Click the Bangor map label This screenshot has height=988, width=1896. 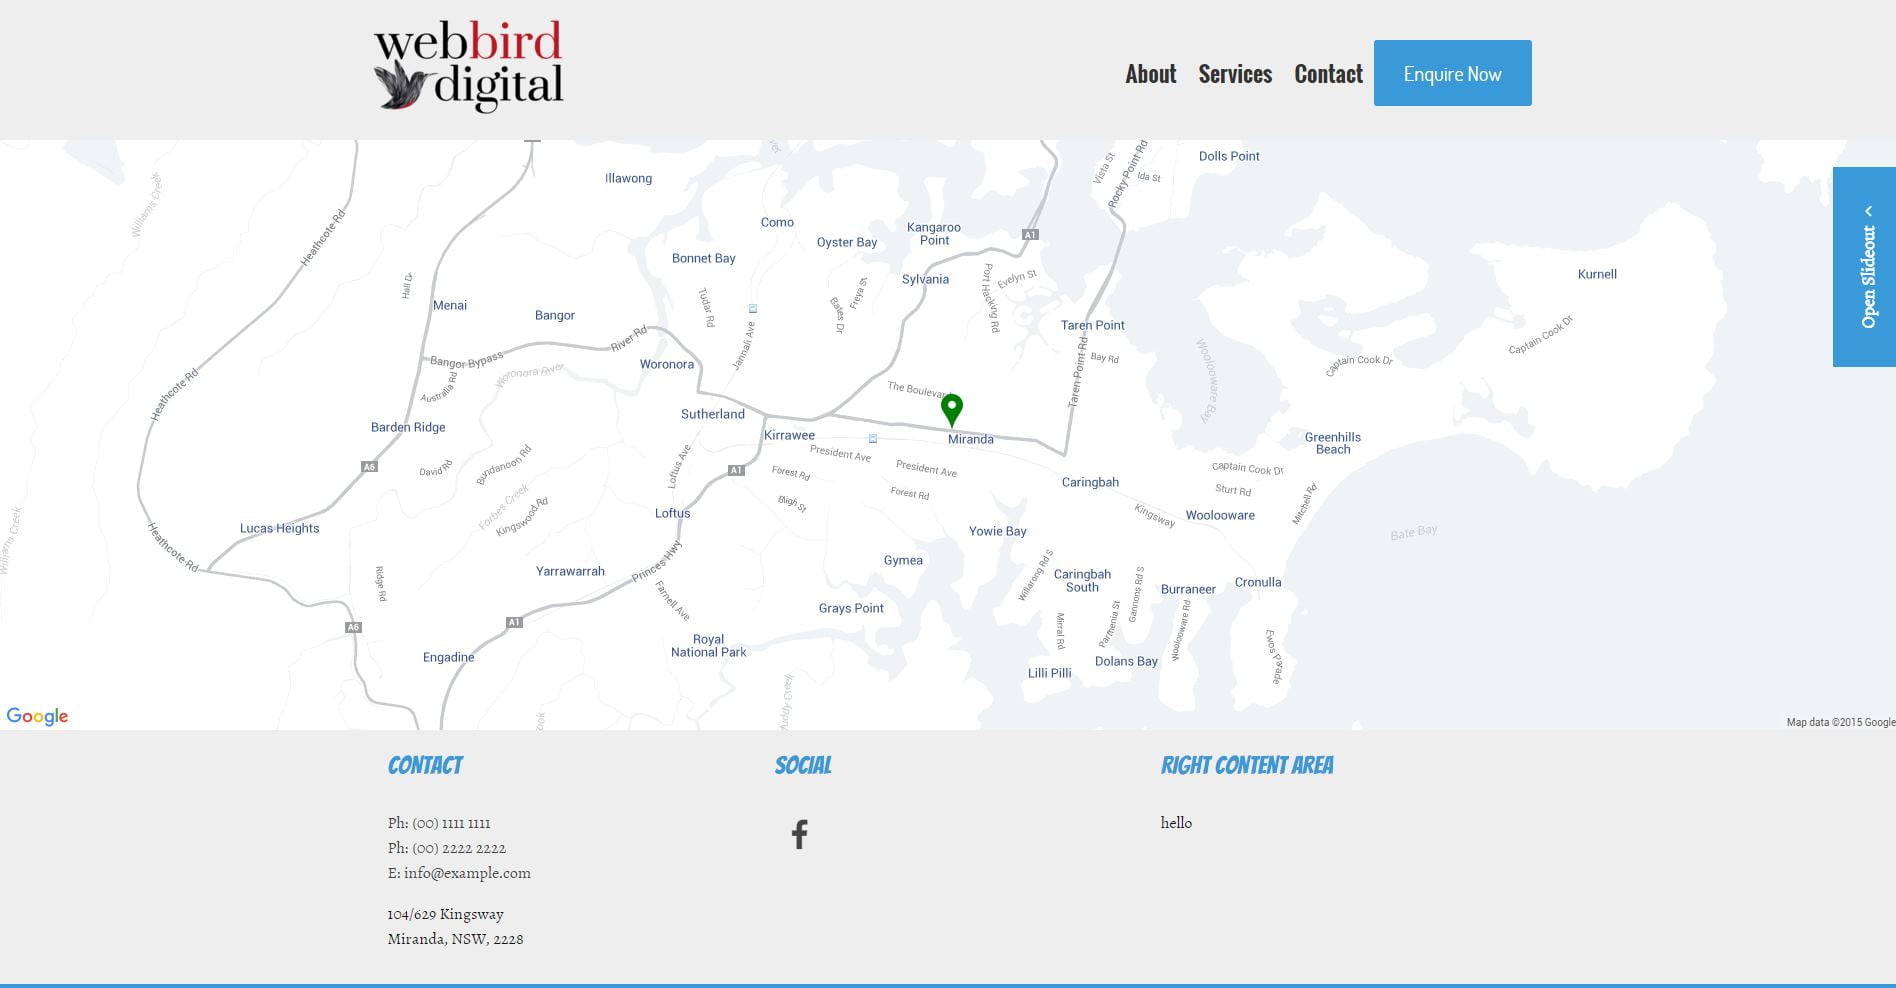point(555,315)
